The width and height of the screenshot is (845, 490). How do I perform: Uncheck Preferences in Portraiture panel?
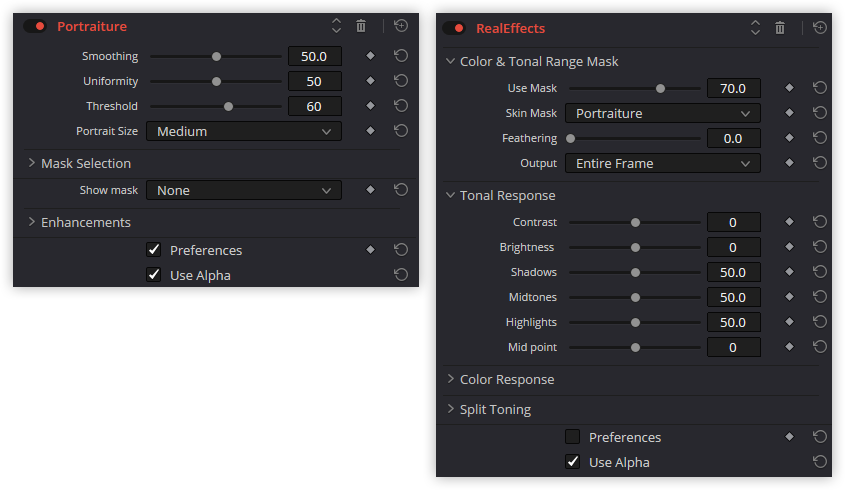coord(154,250)
